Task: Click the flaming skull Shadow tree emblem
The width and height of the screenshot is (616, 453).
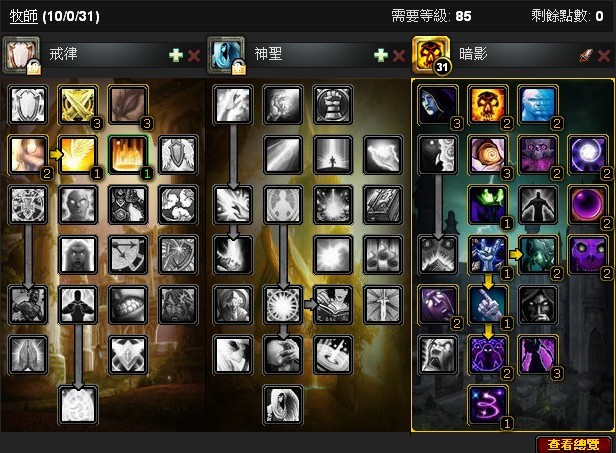Action: [x=431, y=54]
